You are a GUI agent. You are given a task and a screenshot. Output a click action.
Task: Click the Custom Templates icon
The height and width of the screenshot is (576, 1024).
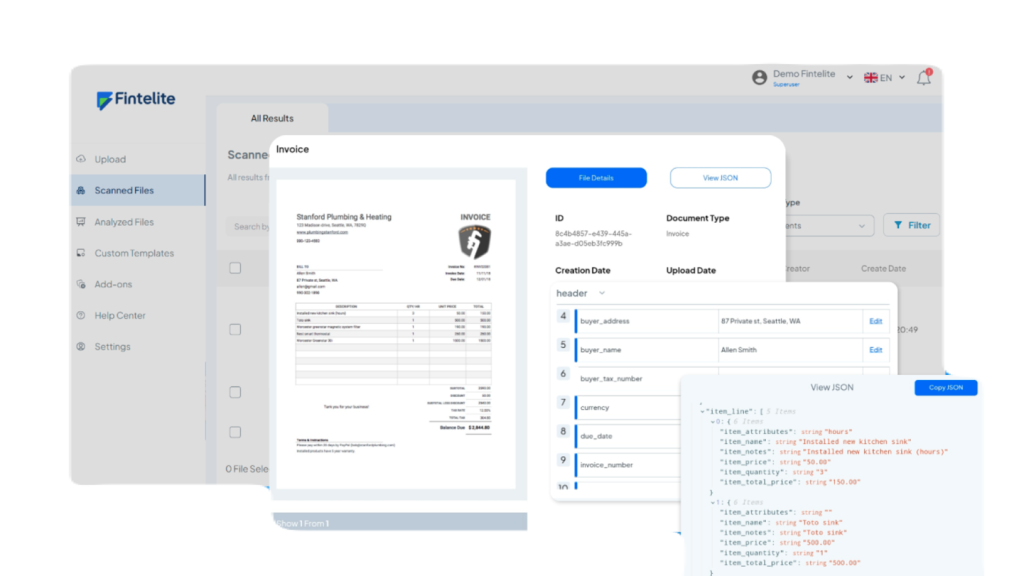point(81,253)
